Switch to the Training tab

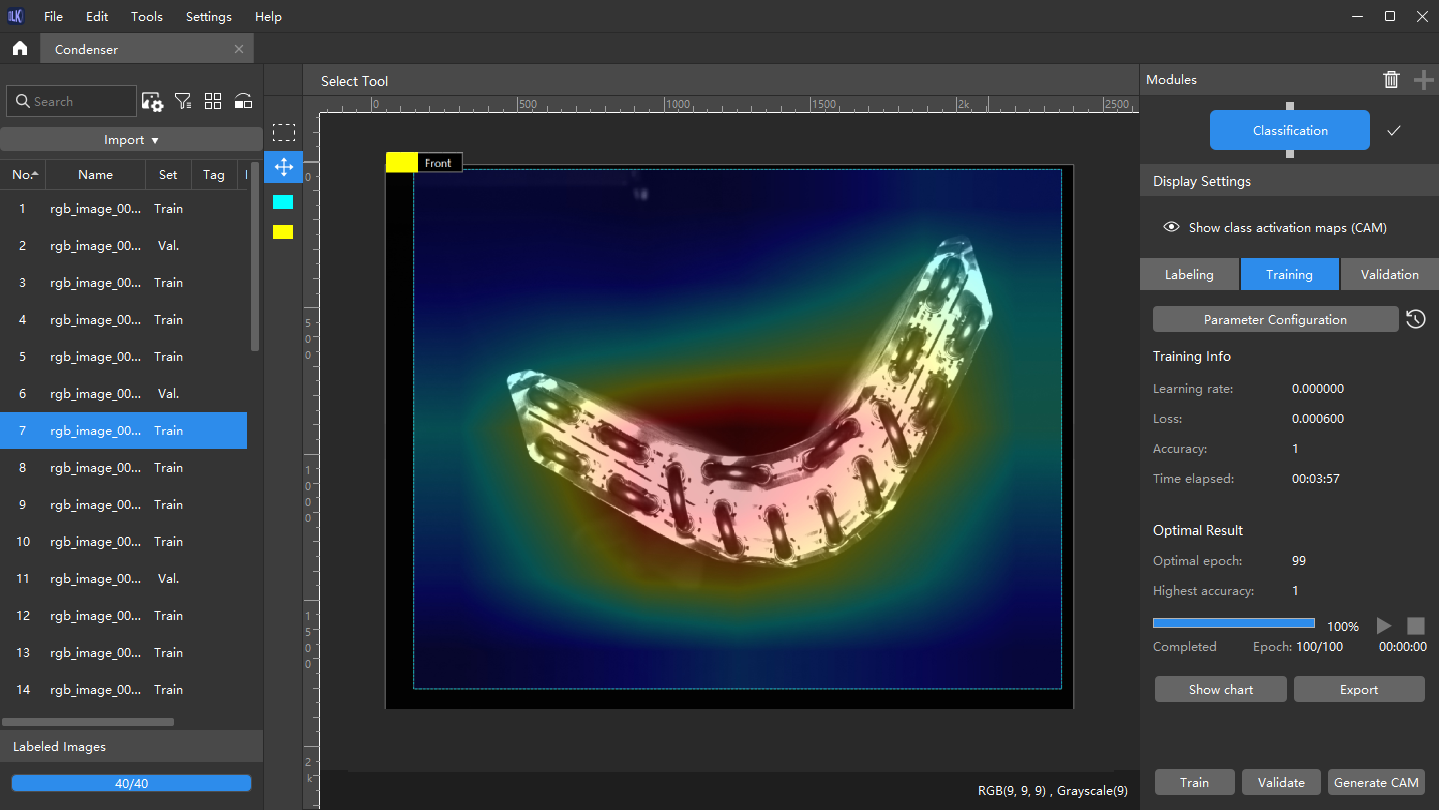(1289, 274)
